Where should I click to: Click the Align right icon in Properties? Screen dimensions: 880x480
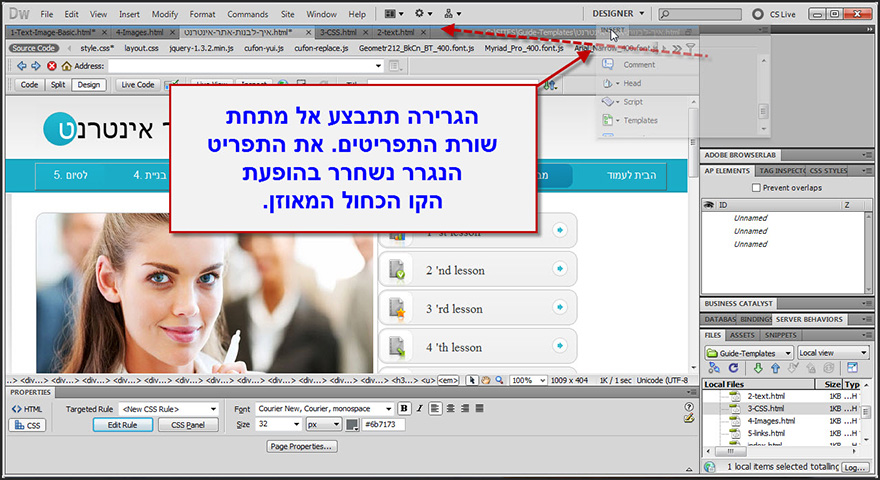coord(465,409)
